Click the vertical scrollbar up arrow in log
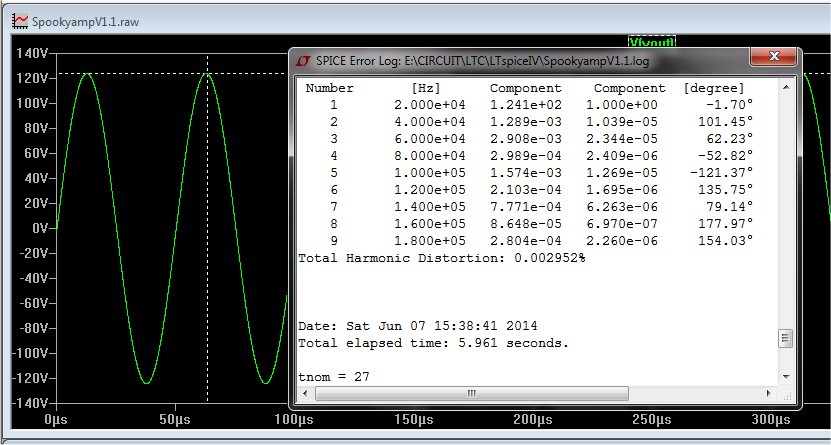The width and height of the screenshot is (831, 445). (x=785, y=86)
